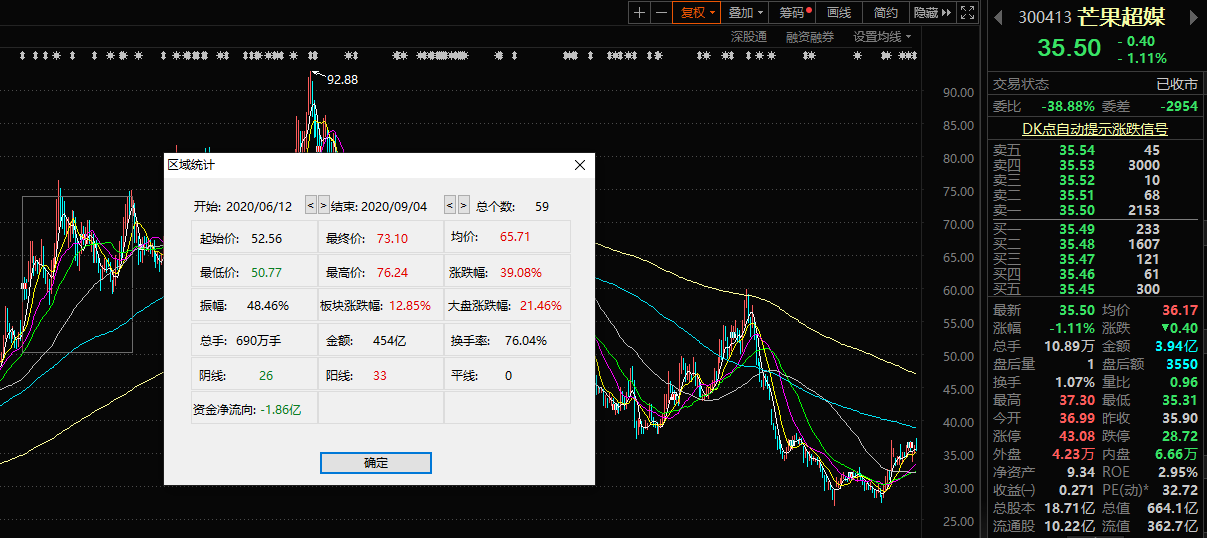Open the 深股通 tab
Screen dimensions: 1207x538
tap(748, 37)
